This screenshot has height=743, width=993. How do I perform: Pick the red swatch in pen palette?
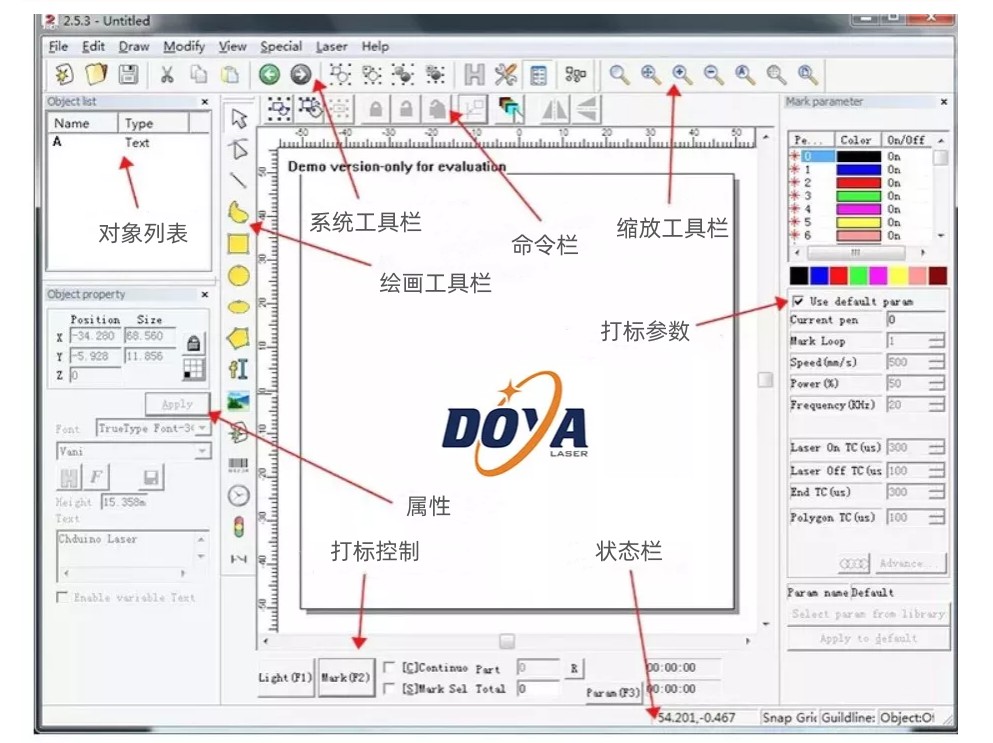[838, 275]
